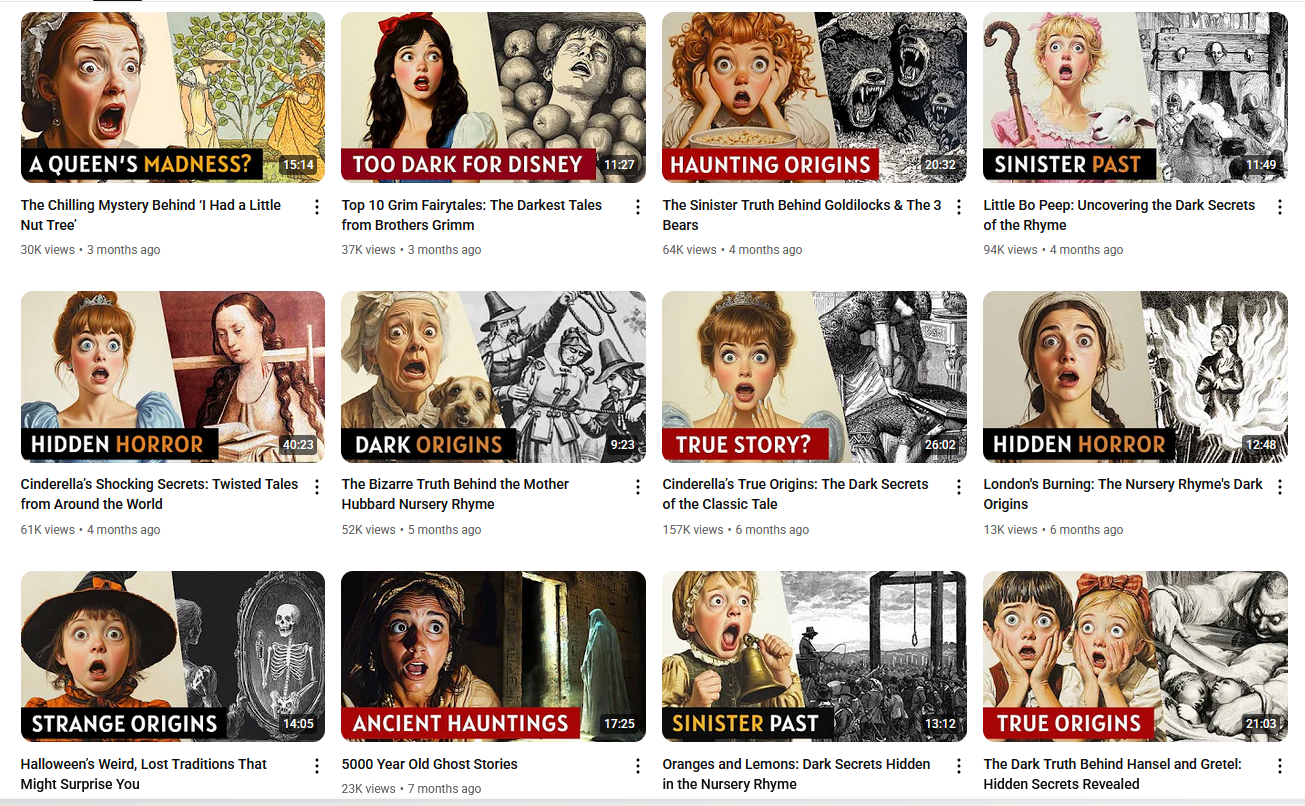The image size is (1305, 806).
Task: Open the 'Haunting Origins' Goldilocks thumbnail
Action: point(814,97)
